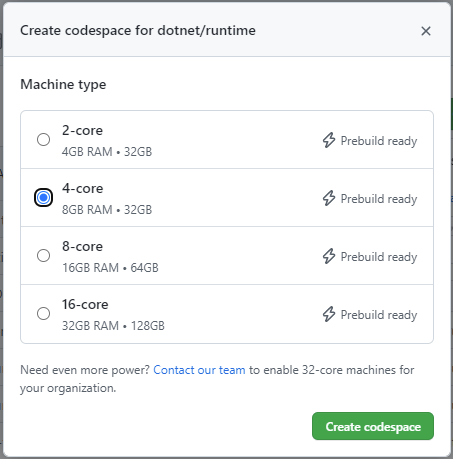Click the lightning icon beside 2-core prebuild
This screenshot has height=459, width=453.
(x=329, y=140)
